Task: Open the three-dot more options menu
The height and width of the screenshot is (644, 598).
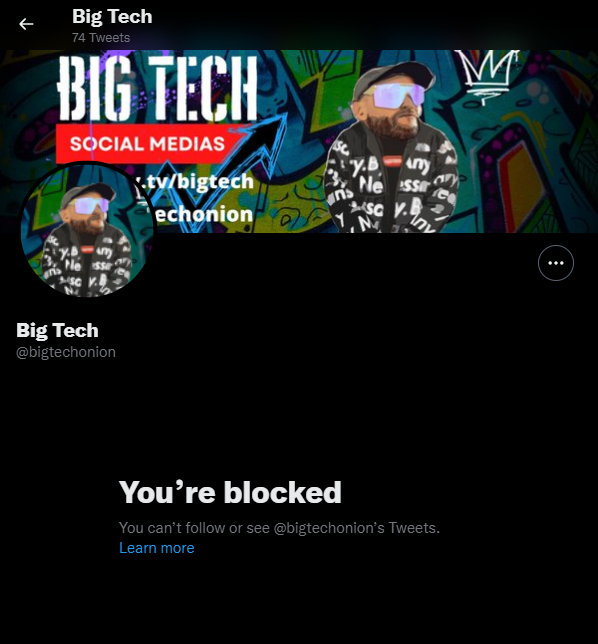Action: point(556,263)
